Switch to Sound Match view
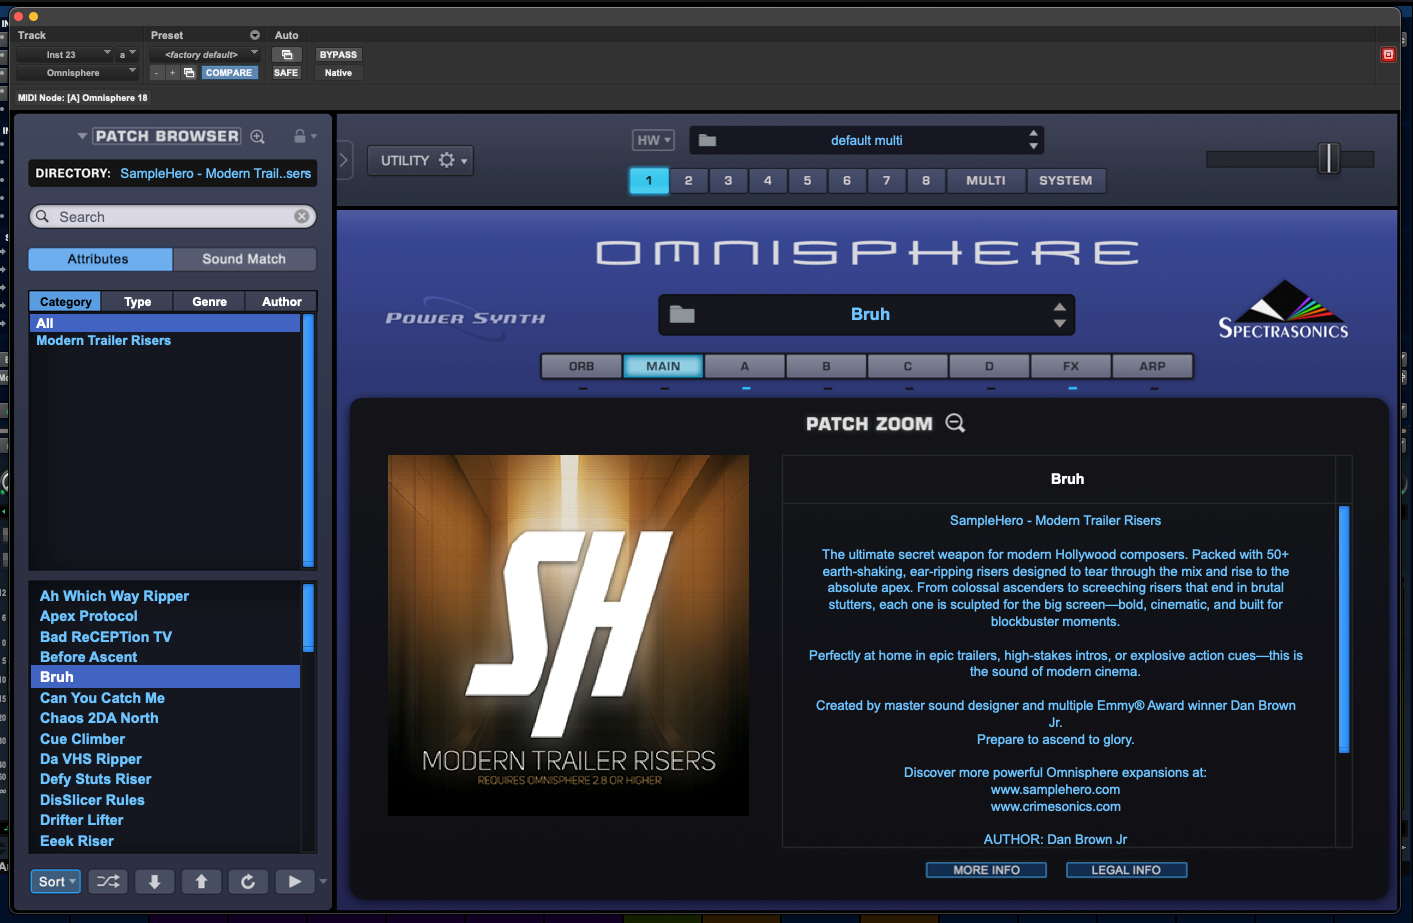 pyautogui.click(x=244, y=259)
